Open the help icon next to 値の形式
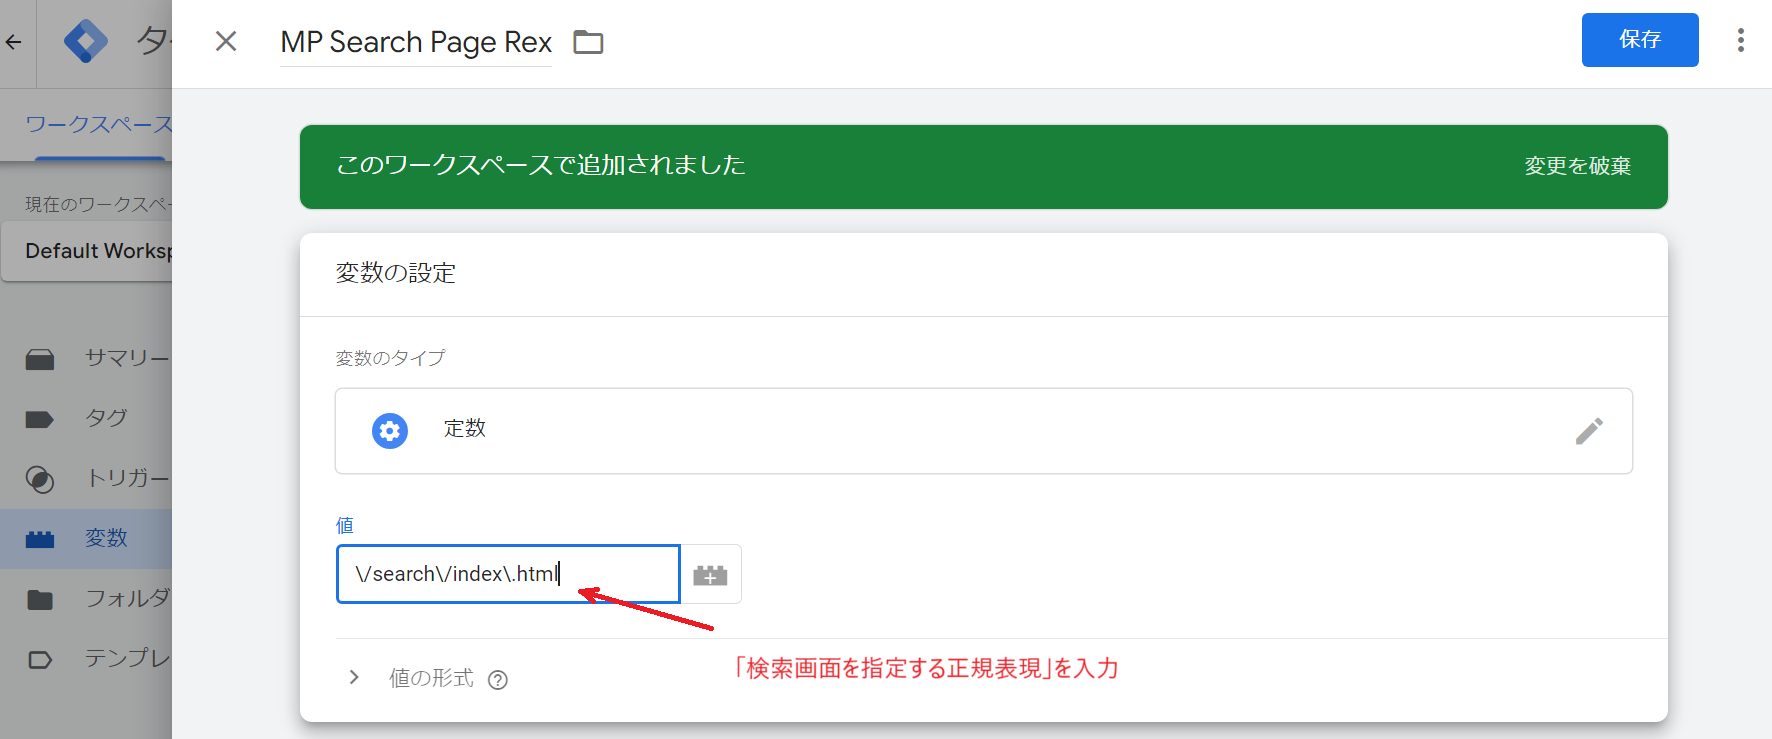The height and width of the screenshot is (739, 1772). pyautogui.click(x=498, y=680)
